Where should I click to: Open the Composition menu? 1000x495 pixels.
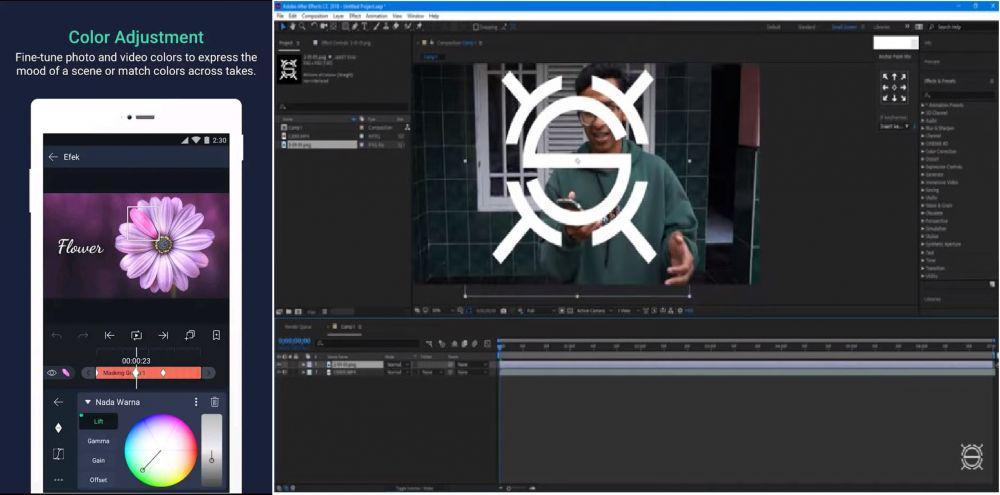pos(314,15)
